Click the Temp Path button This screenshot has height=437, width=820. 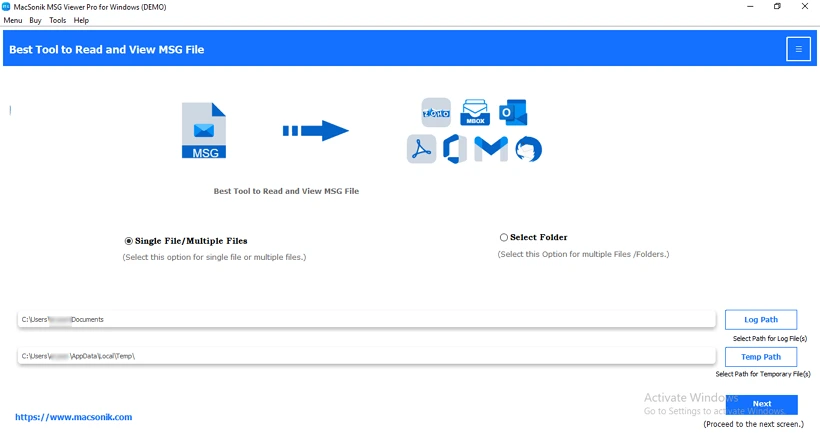761,356
